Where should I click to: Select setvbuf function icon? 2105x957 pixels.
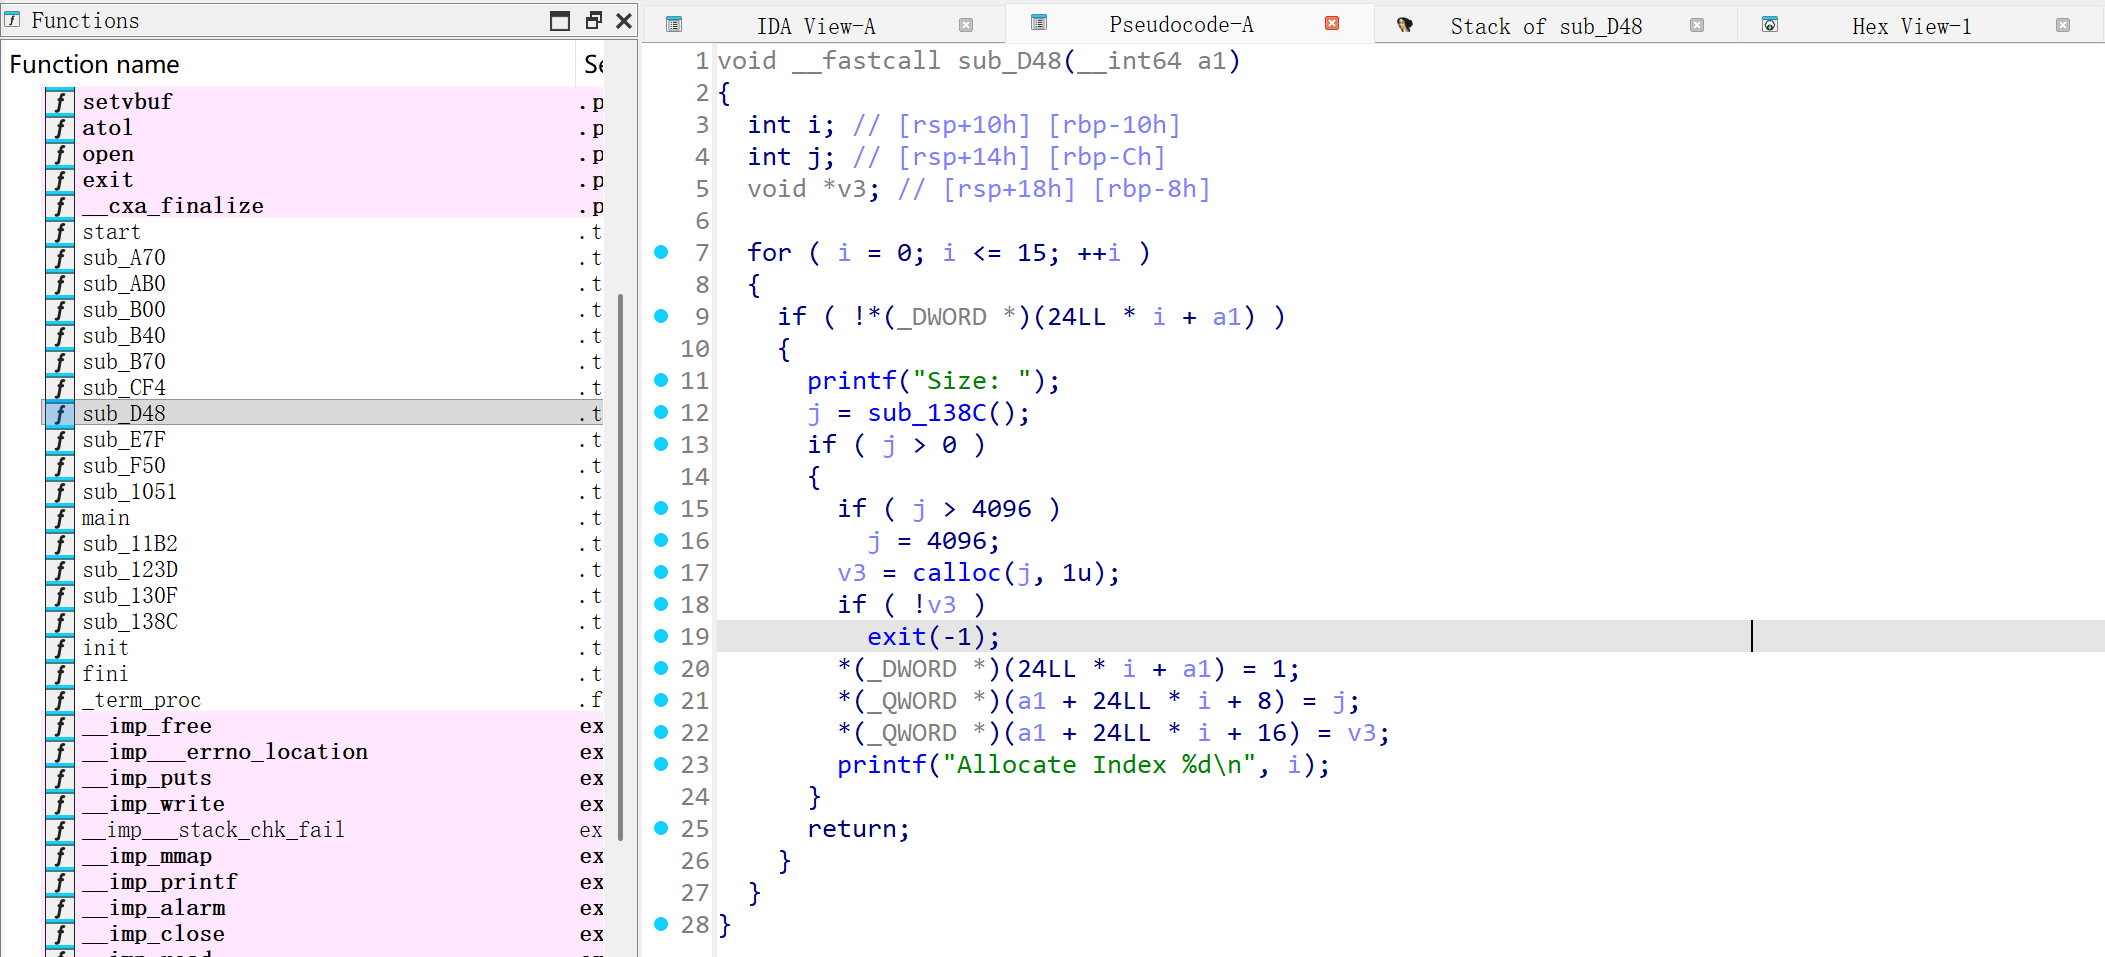(x=60, y=102)
